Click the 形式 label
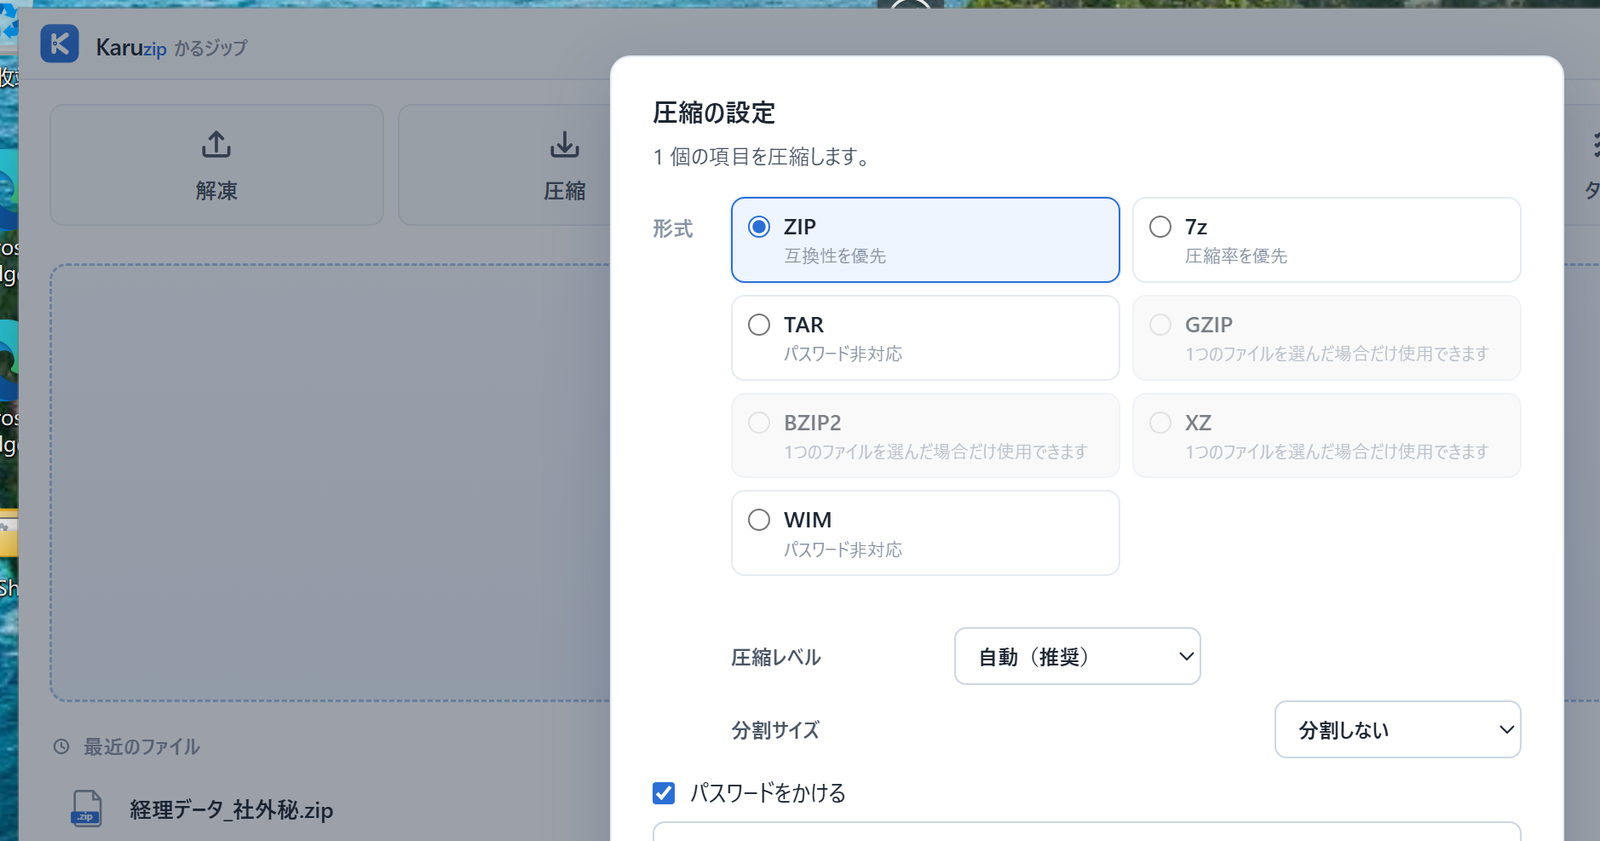The height and width of the screenshot is (841, 1600). tap(673, 229)
